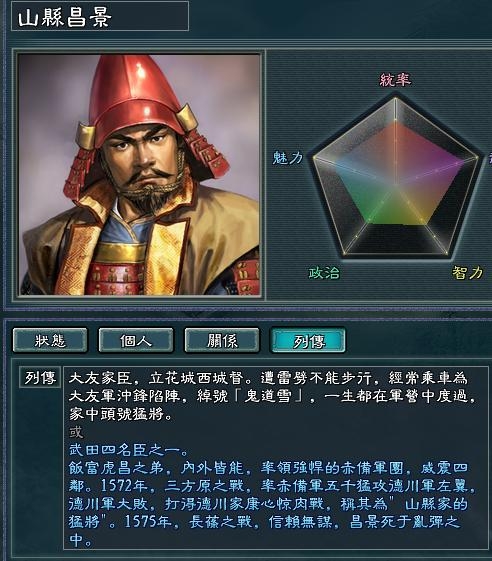Click the 智力 stat label
The height and width of the screenshot is (561, 492).
[467, 273]
